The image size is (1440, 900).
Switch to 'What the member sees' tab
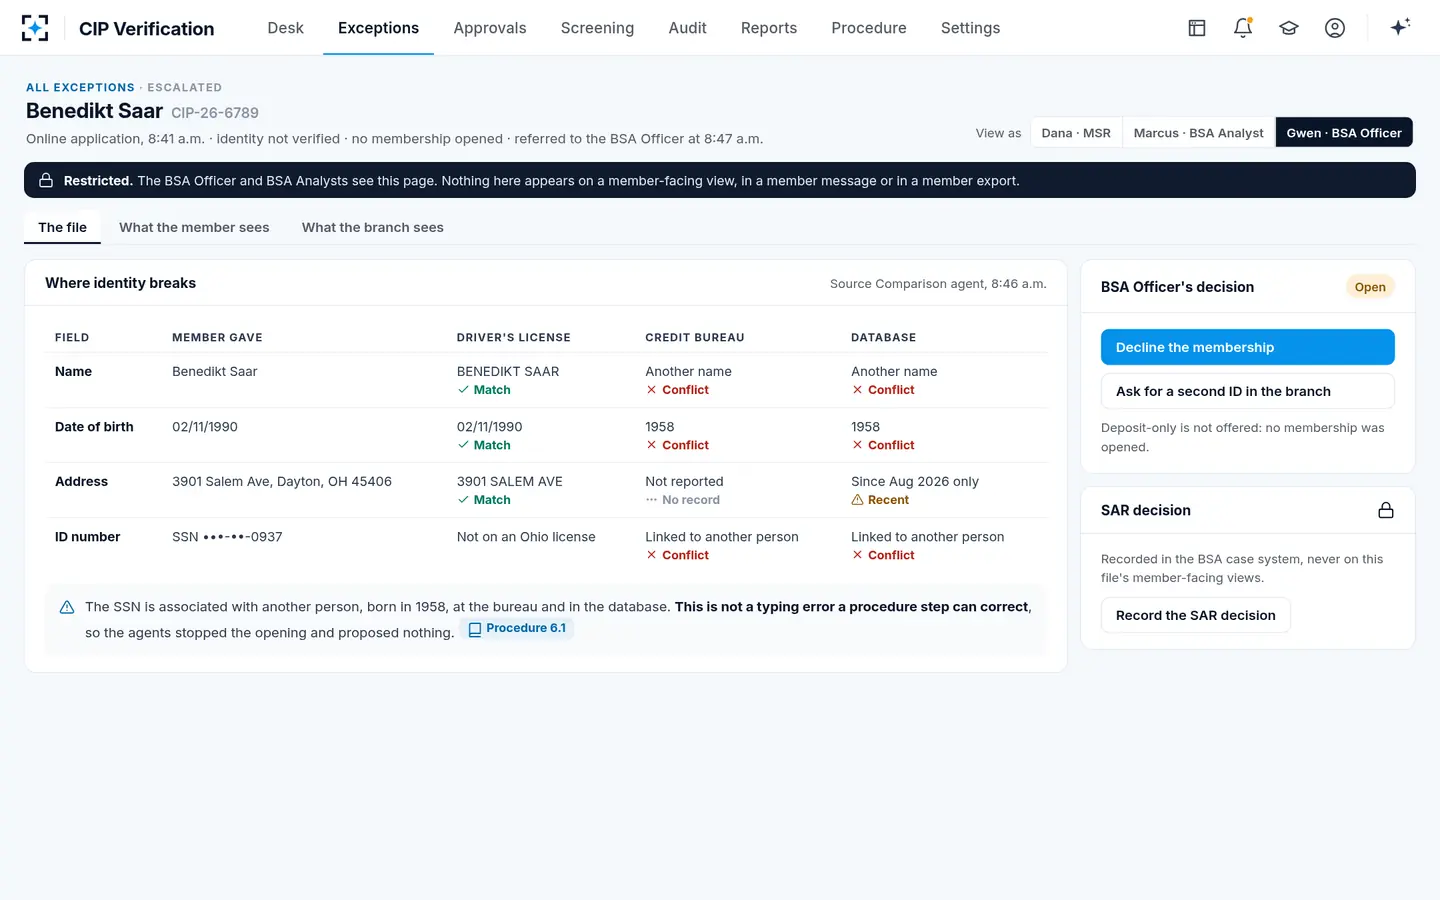[x=194, y=227]
